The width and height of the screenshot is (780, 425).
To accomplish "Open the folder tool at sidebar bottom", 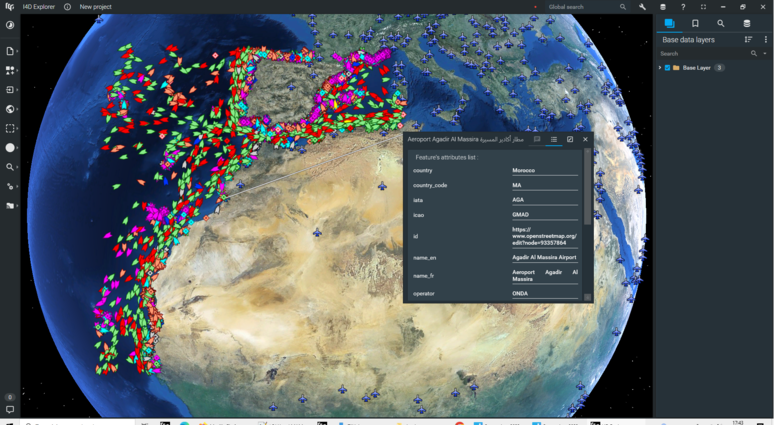I will coord(9,206).
